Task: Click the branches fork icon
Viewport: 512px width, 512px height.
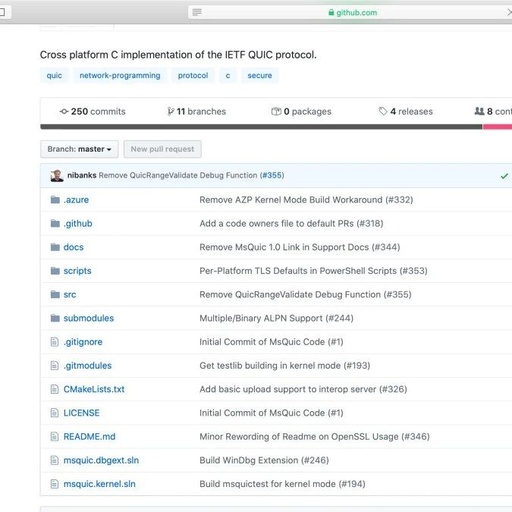Action: 171,111
